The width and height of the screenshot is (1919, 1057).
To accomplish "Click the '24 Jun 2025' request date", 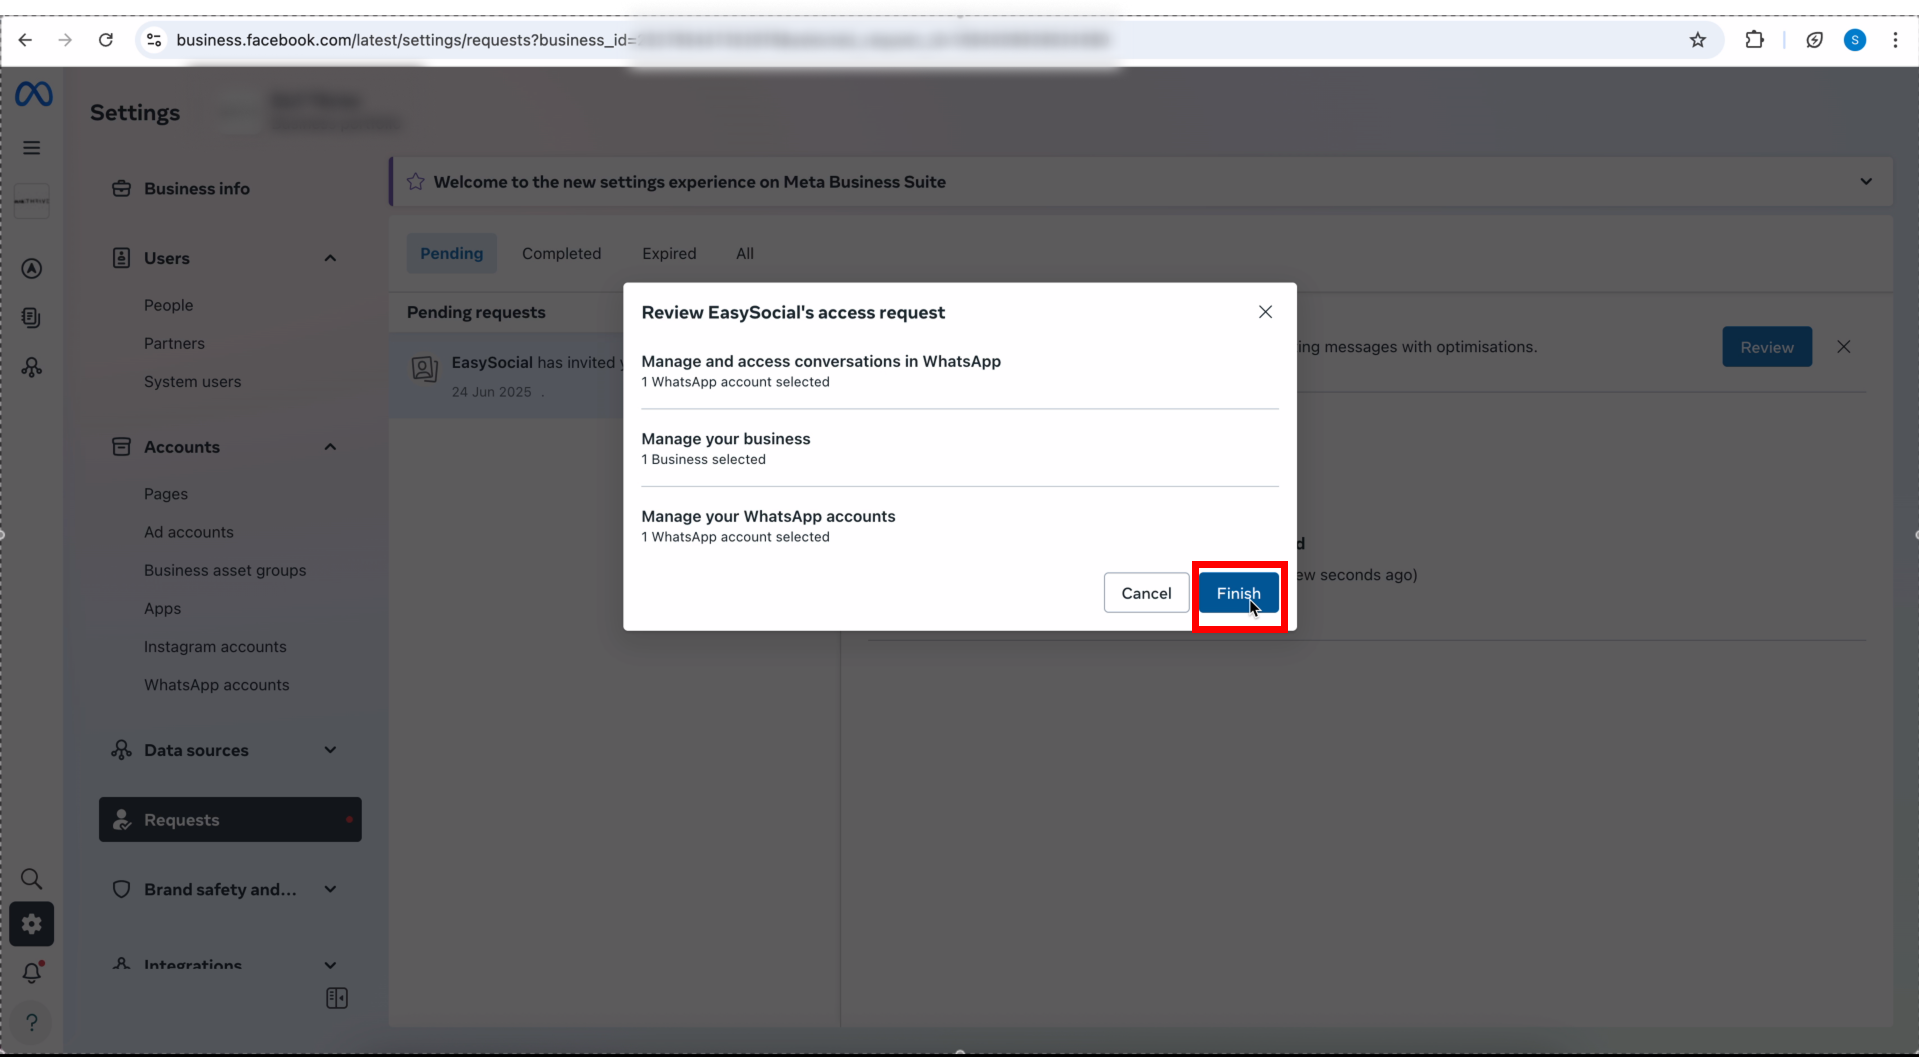I will point(491,392).
